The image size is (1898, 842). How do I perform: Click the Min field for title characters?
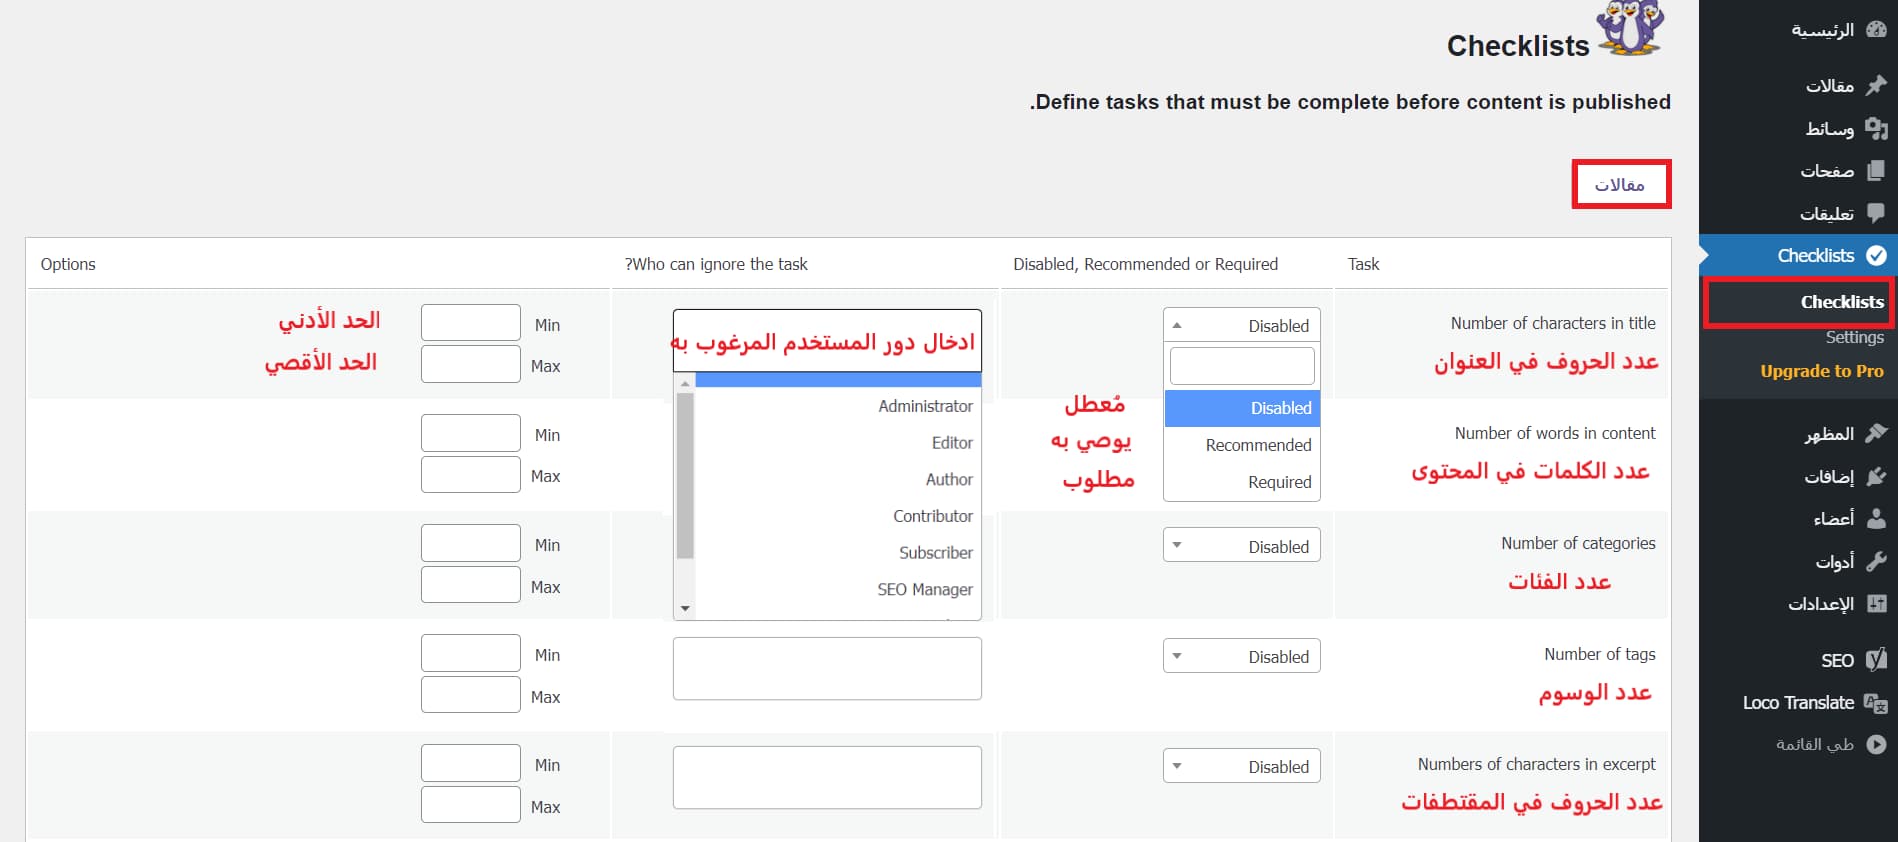[470, 323]
